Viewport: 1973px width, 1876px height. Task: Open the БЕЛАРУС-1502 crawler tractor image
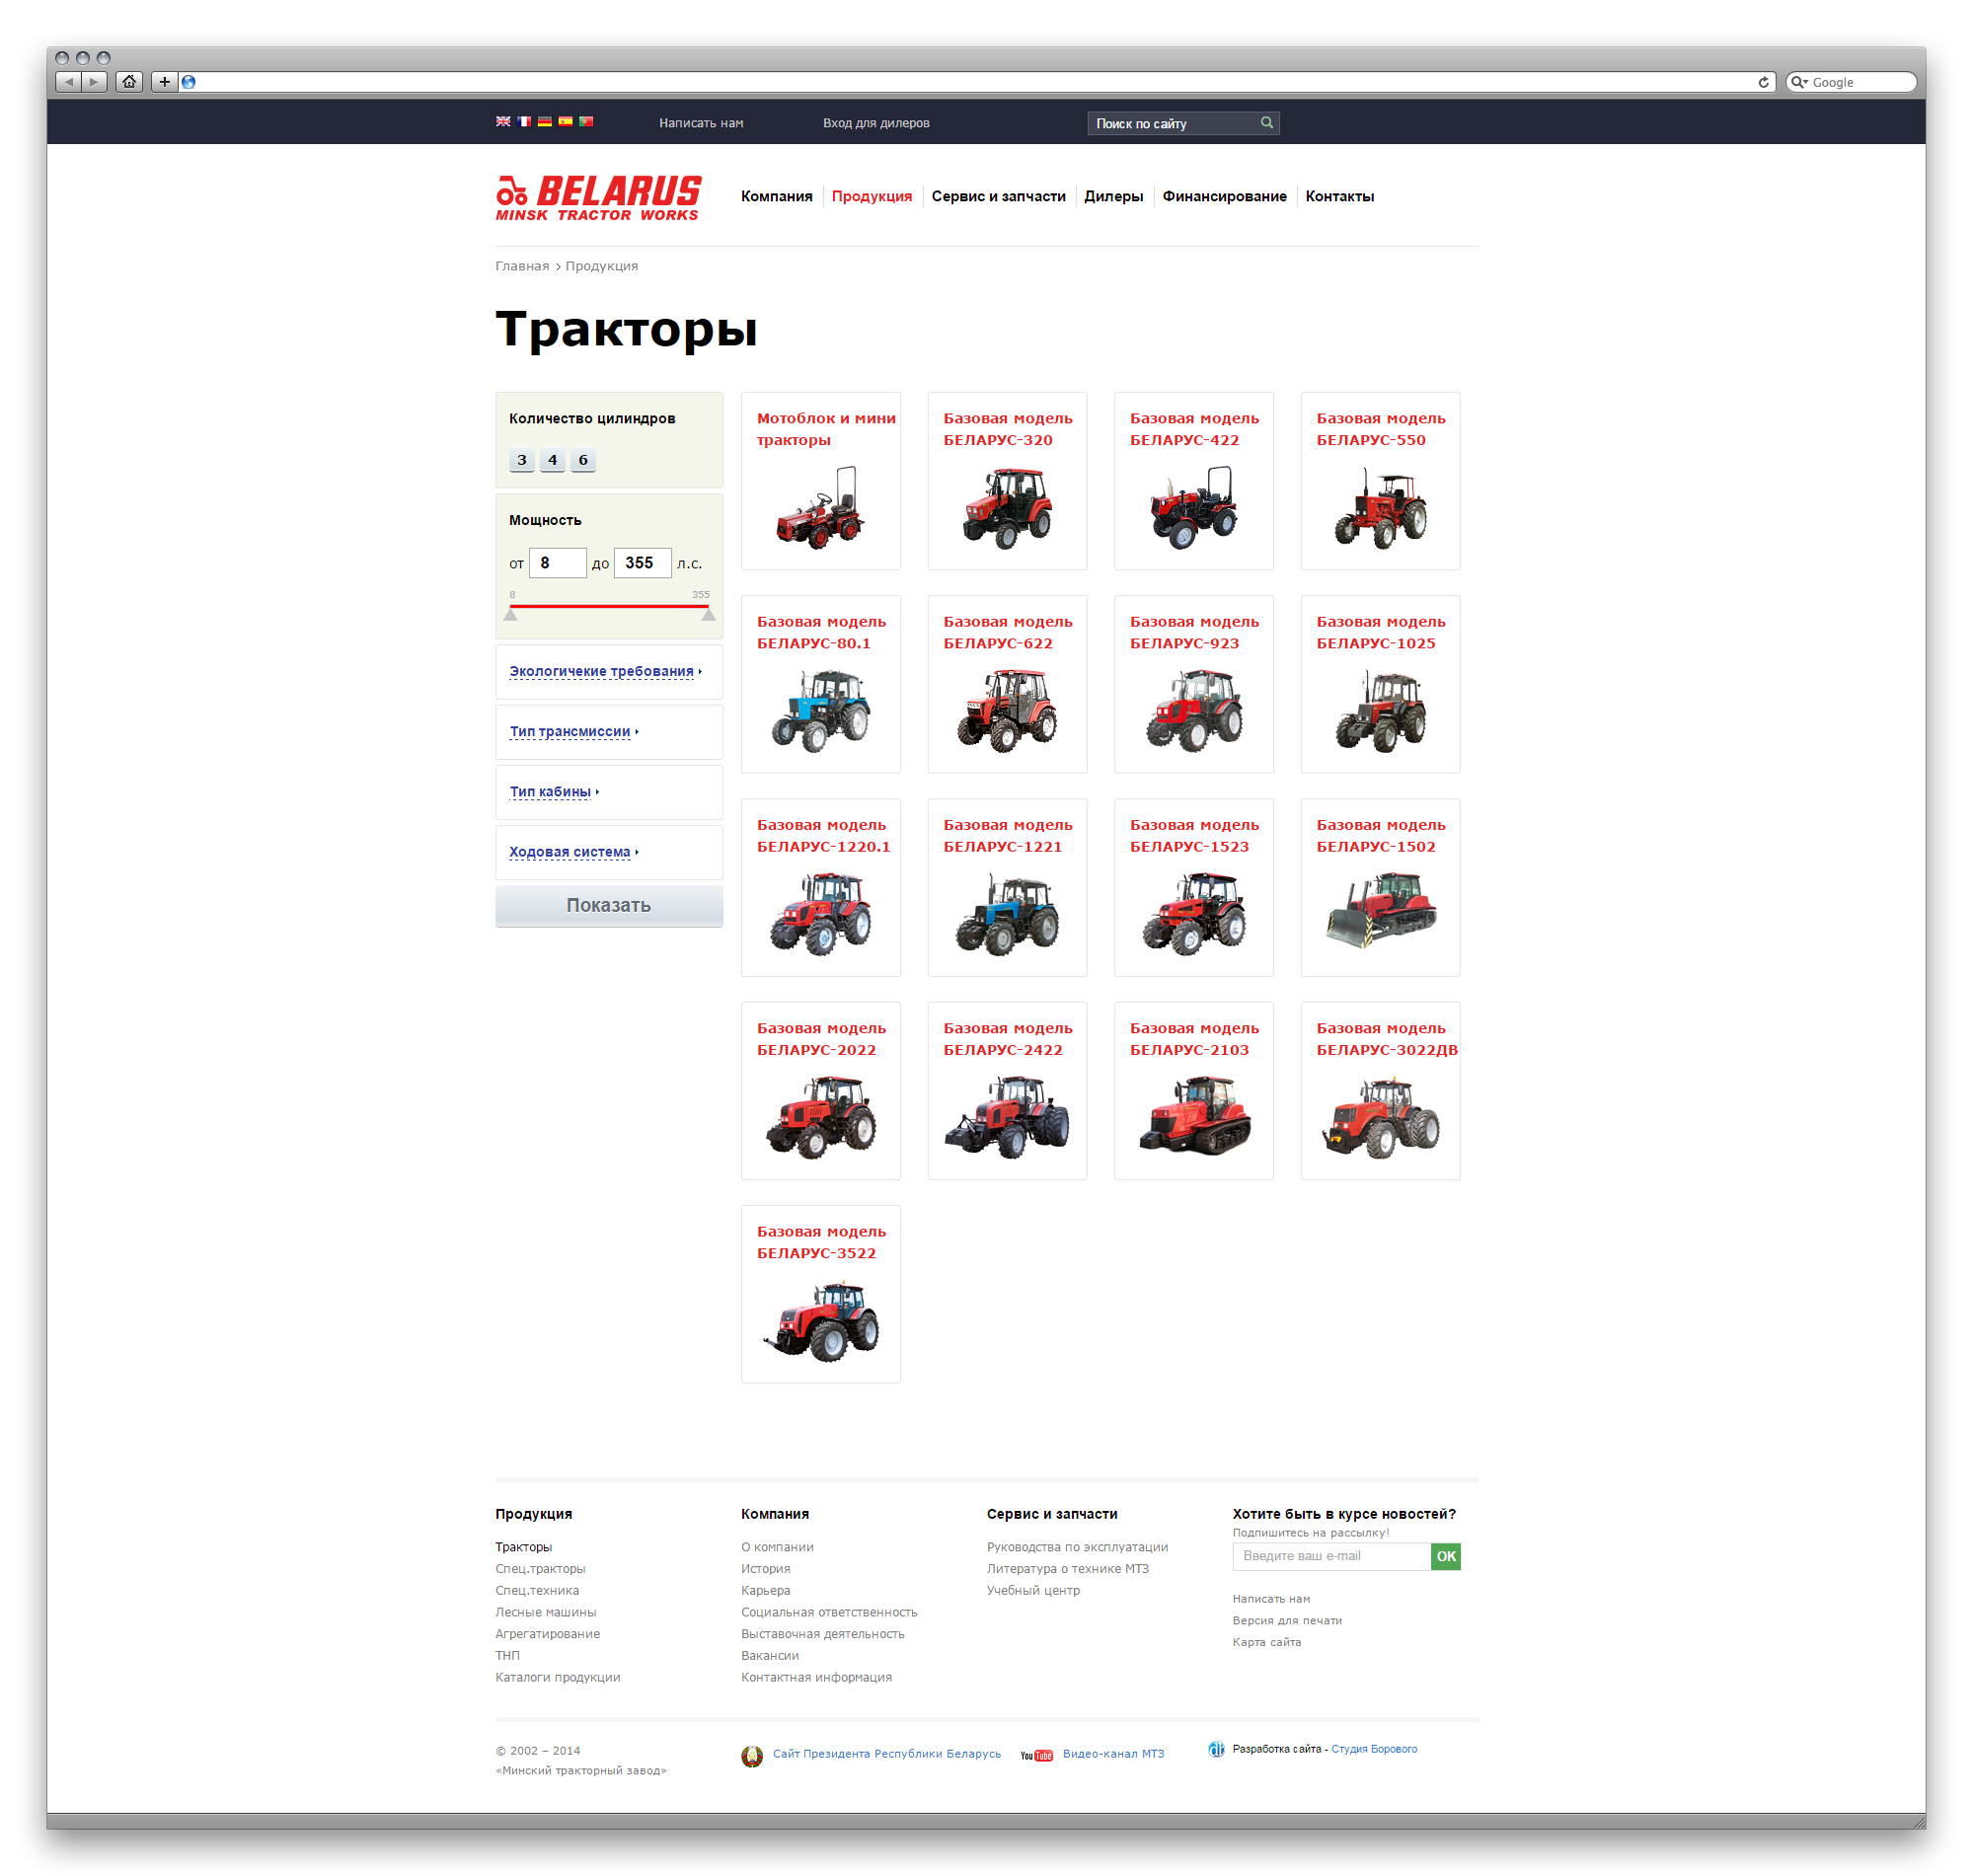click(1380, 910)
